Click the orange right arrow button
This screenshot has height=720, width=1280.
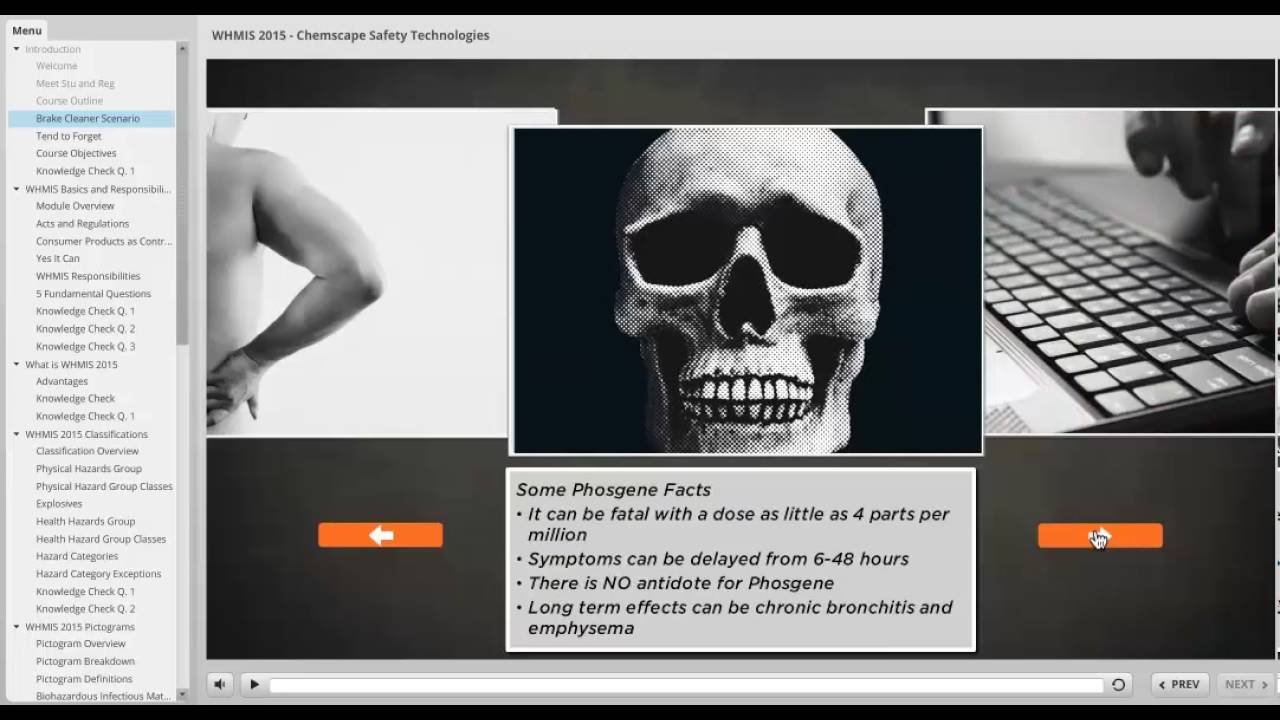point(1100,536)
